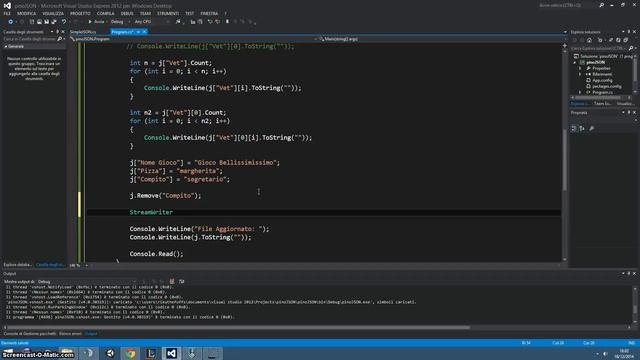This screenshot has height=360, width=640.
Task: Open the Debug configuration dropdown in toolbar
Action: tap(120, 22)
